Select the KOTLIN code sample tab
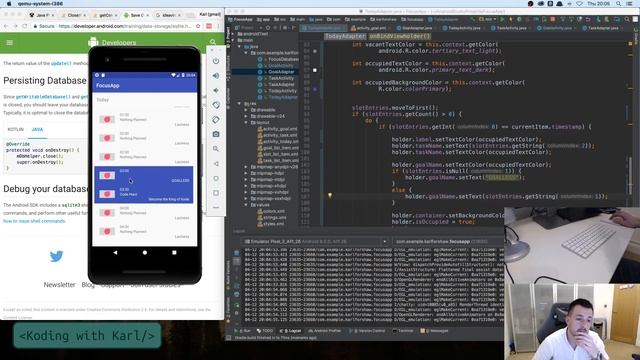Viewport: 640px width, 360px height. (16, 129)
